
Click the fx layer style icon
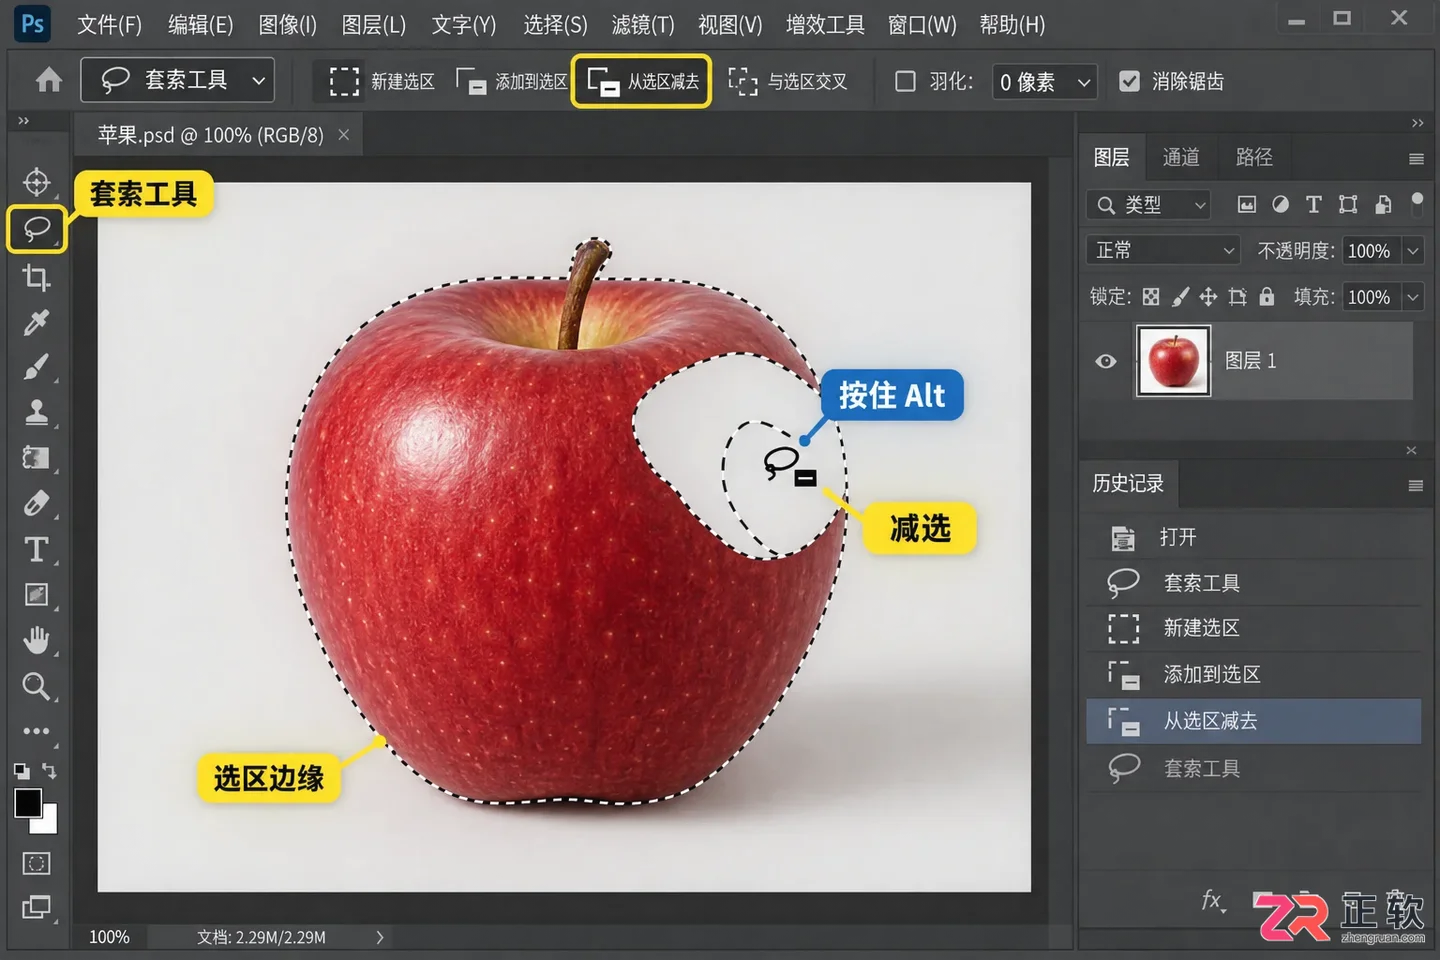[x=1212, y=901]
